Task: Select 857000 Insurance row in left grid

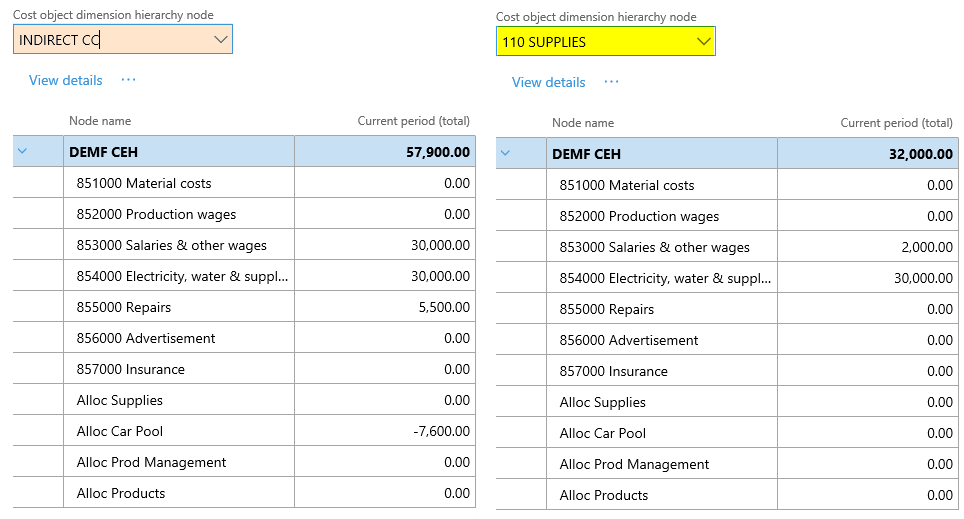Action: (x=130, y=369)
